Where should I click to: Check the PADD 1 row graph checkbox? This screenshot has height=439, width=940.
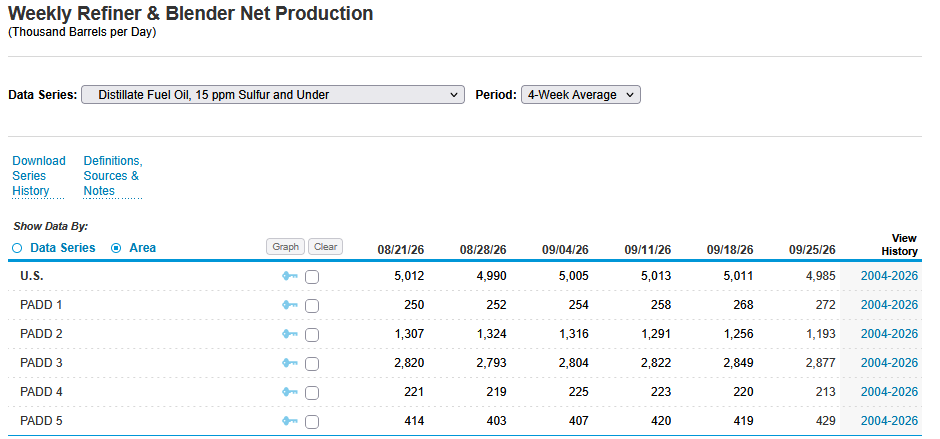point(312,306)
